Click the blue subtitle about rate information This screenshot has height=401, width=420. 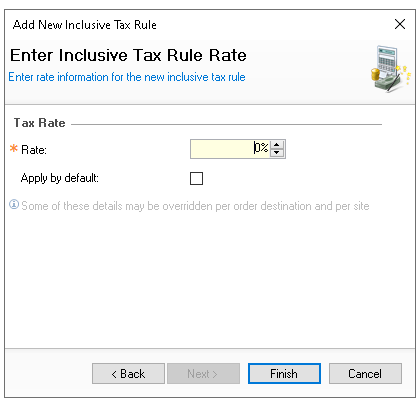click(127, 77)
